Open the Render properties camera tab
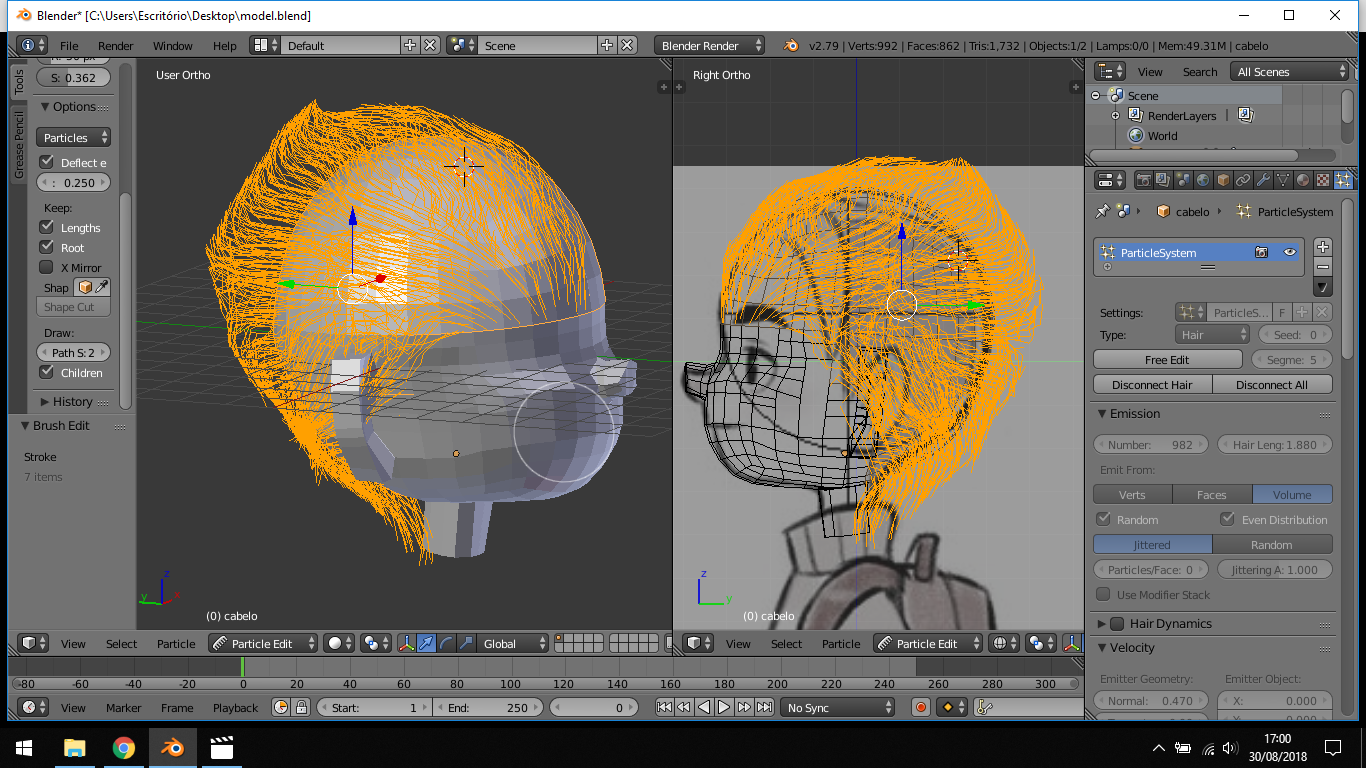Image resolution: width=1366 pixels, height=768 pixels. point(1144,180)
